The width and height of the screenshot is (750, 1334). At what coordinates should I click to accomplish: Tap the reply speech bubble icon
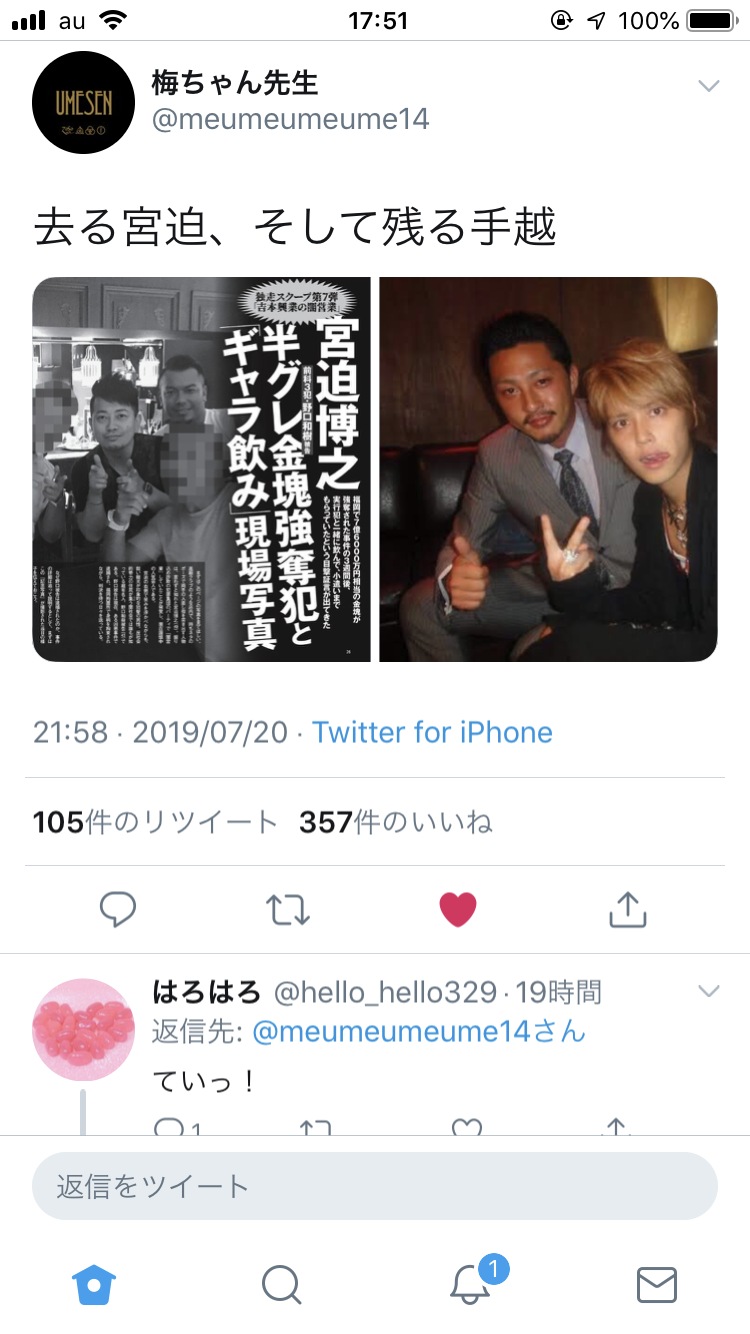[118, 909]
